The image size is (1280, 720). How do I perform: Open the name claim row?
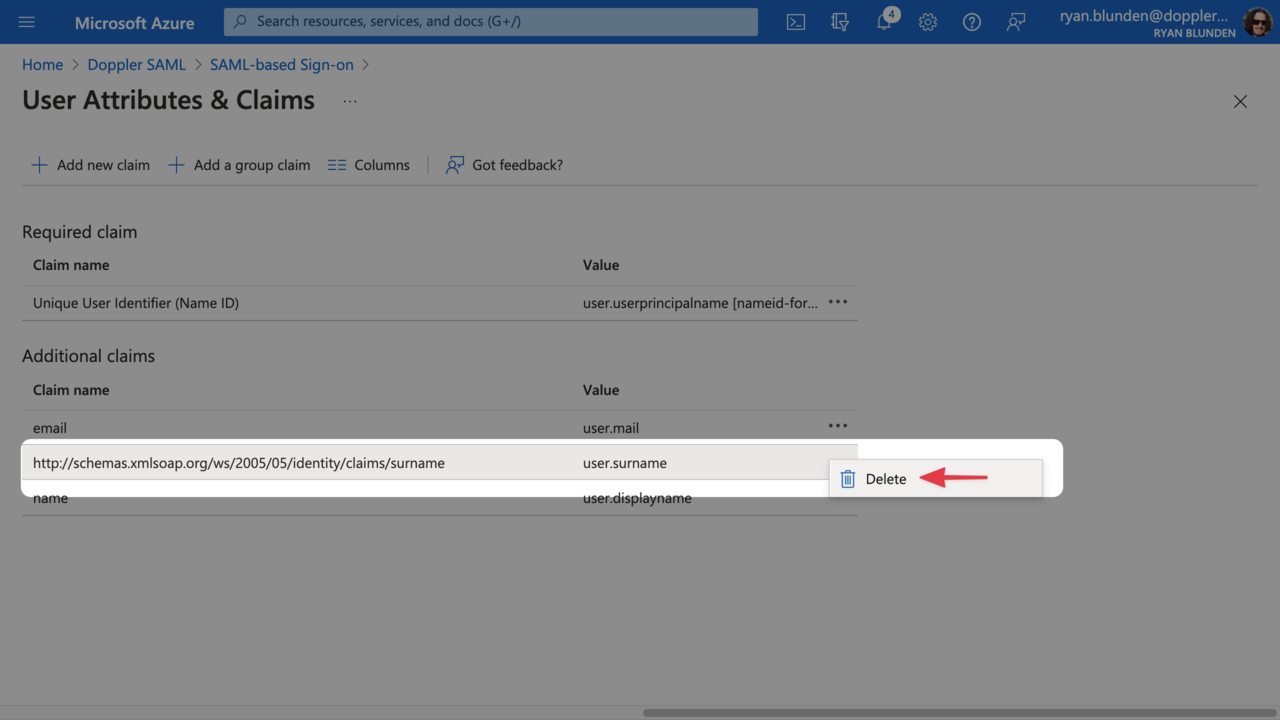[x=440, y=498]
